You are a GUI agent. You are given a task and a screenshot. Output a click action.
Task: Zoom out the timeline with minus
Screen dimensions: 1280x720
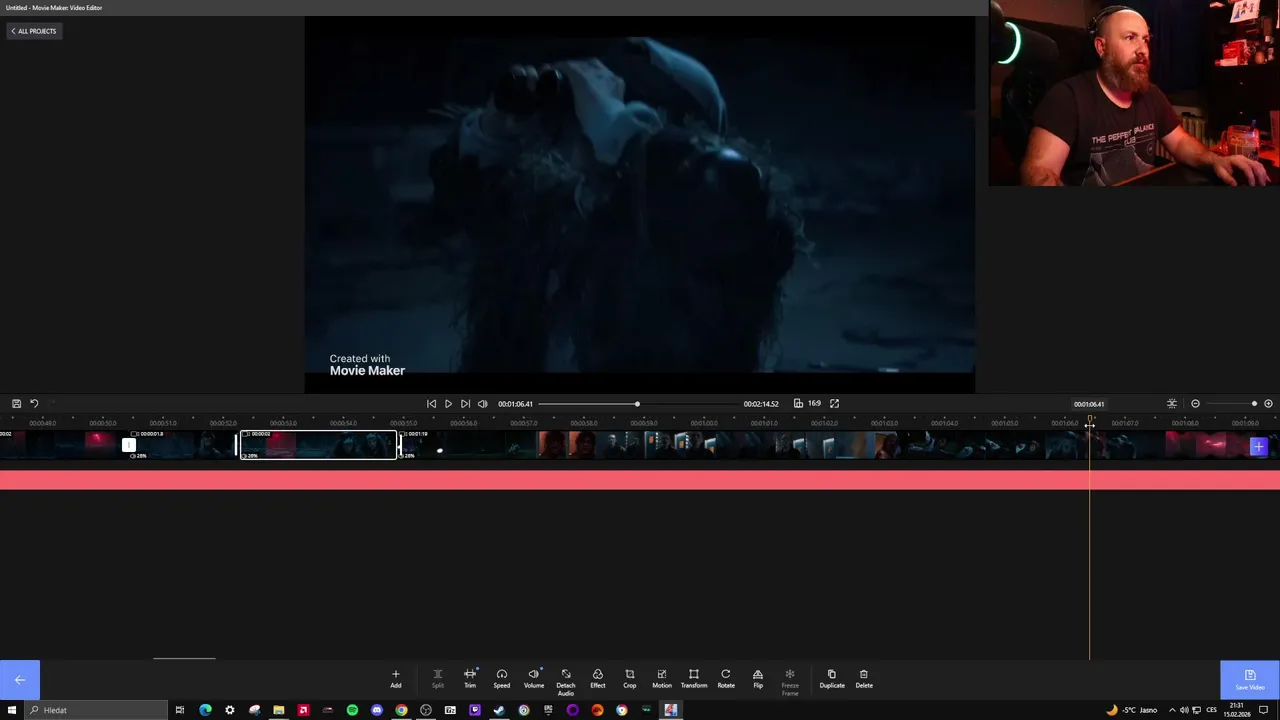click(x=1195, y=403)
